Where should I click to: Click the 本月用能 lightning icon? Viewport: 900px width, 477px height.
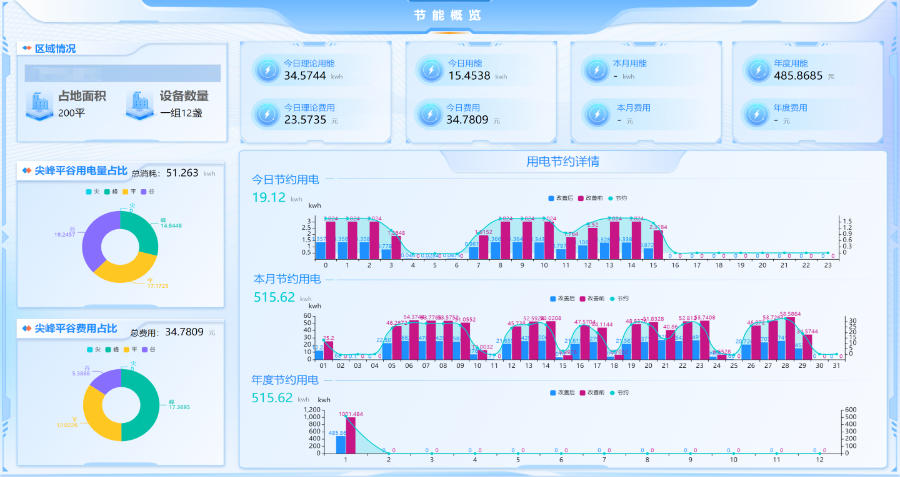(x=595, y=69)
